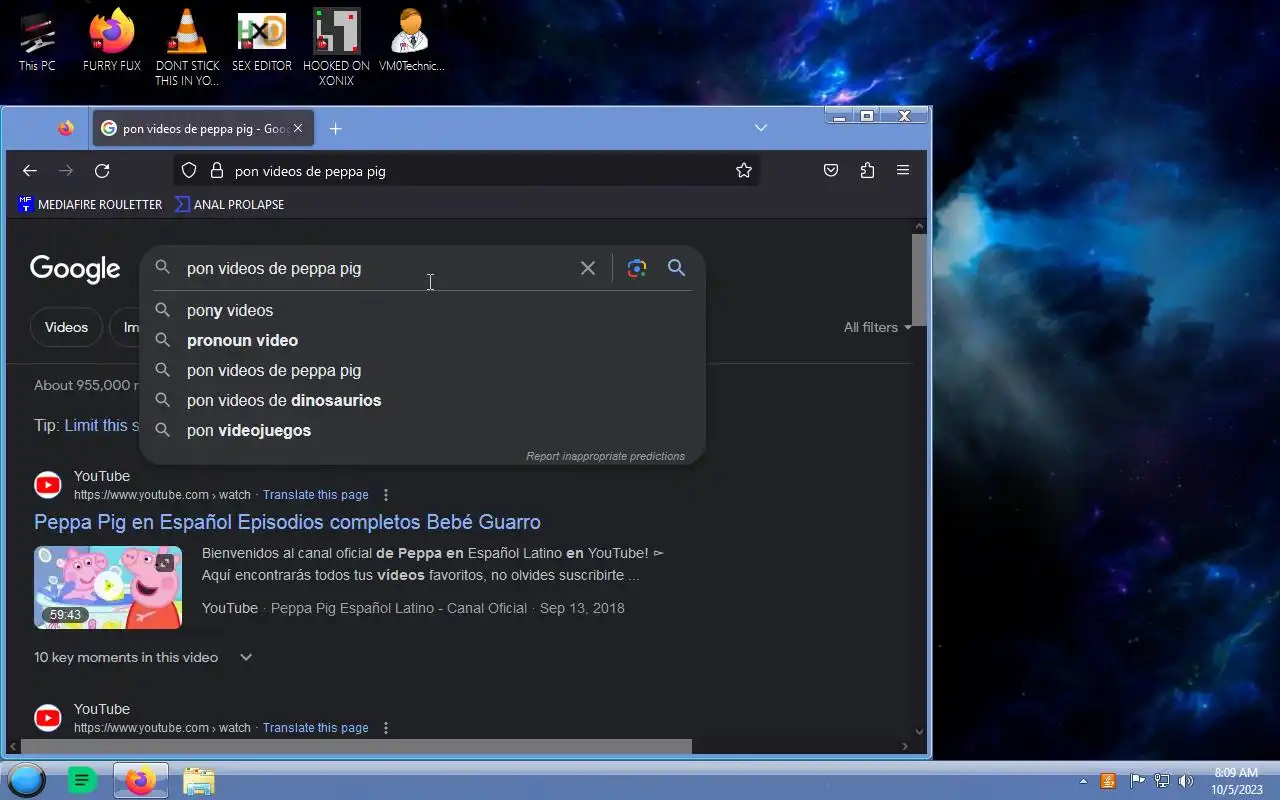Open the Action Center flag tray icon

pyautogui.click(x=1138, y=781)
